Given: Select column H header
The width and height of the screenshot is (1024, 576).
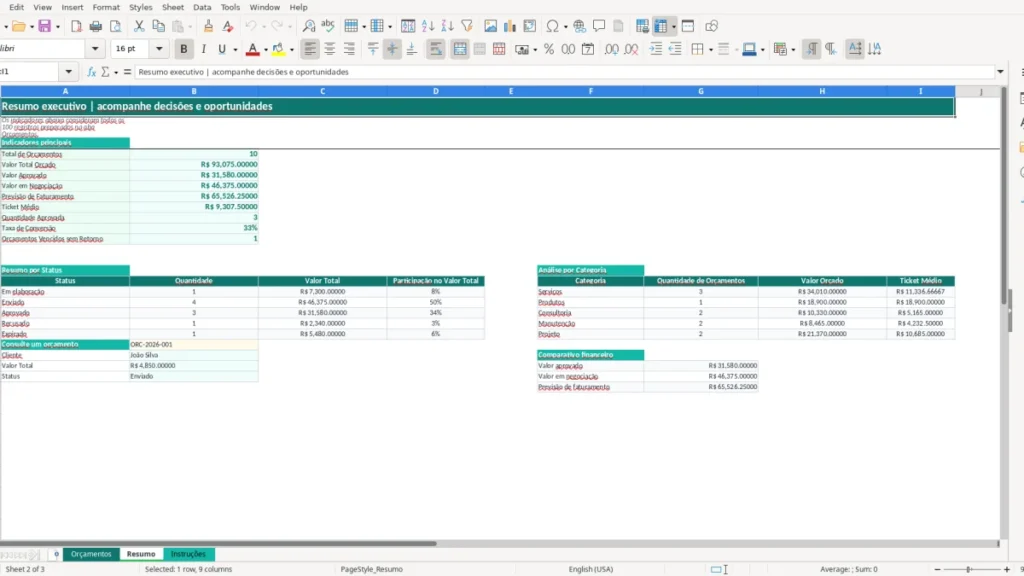Looking at the screenshot, I should tap(822, 91).
